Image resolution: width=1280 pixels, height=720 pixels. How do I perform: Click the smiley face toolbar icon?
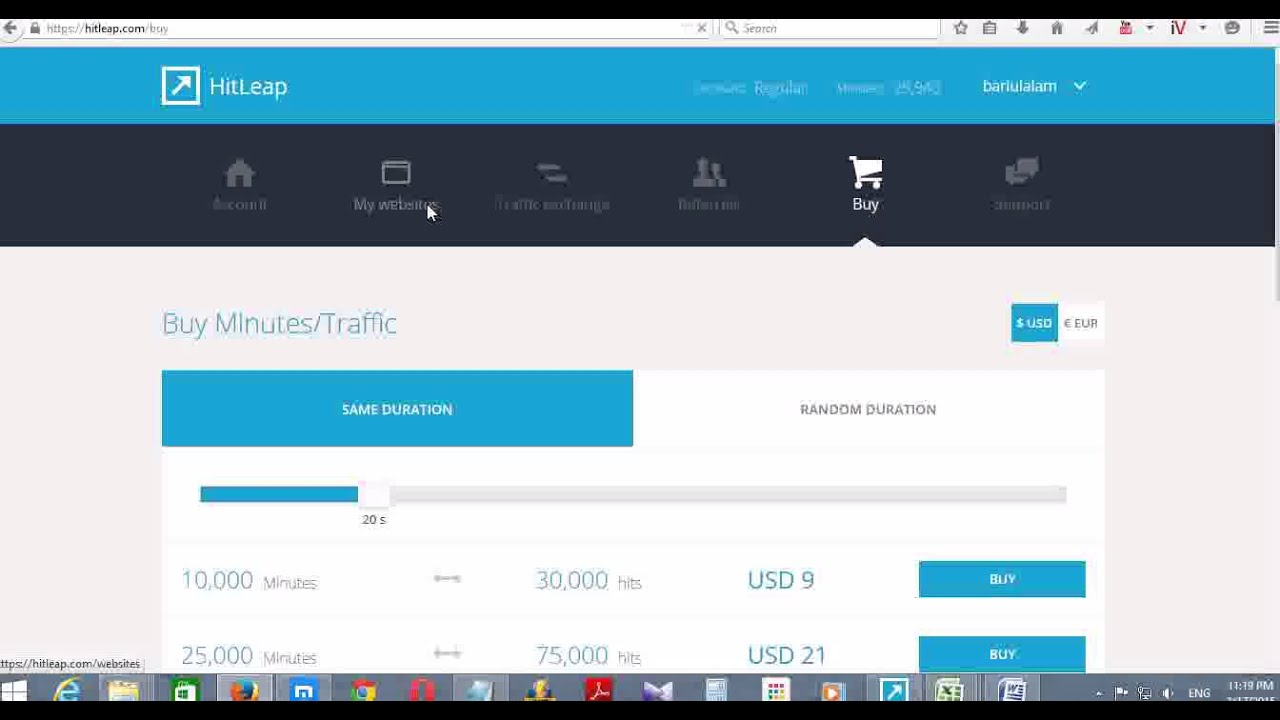coord(1232,28)
